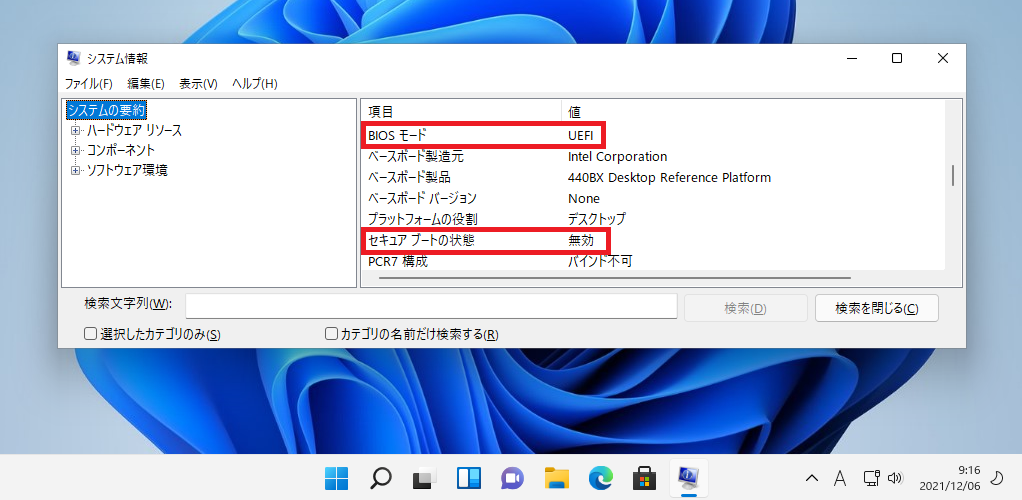This screenshot has width=1022, height=500.
Task: Select ベースボード製品 row
Action: (x=652, y=177)
